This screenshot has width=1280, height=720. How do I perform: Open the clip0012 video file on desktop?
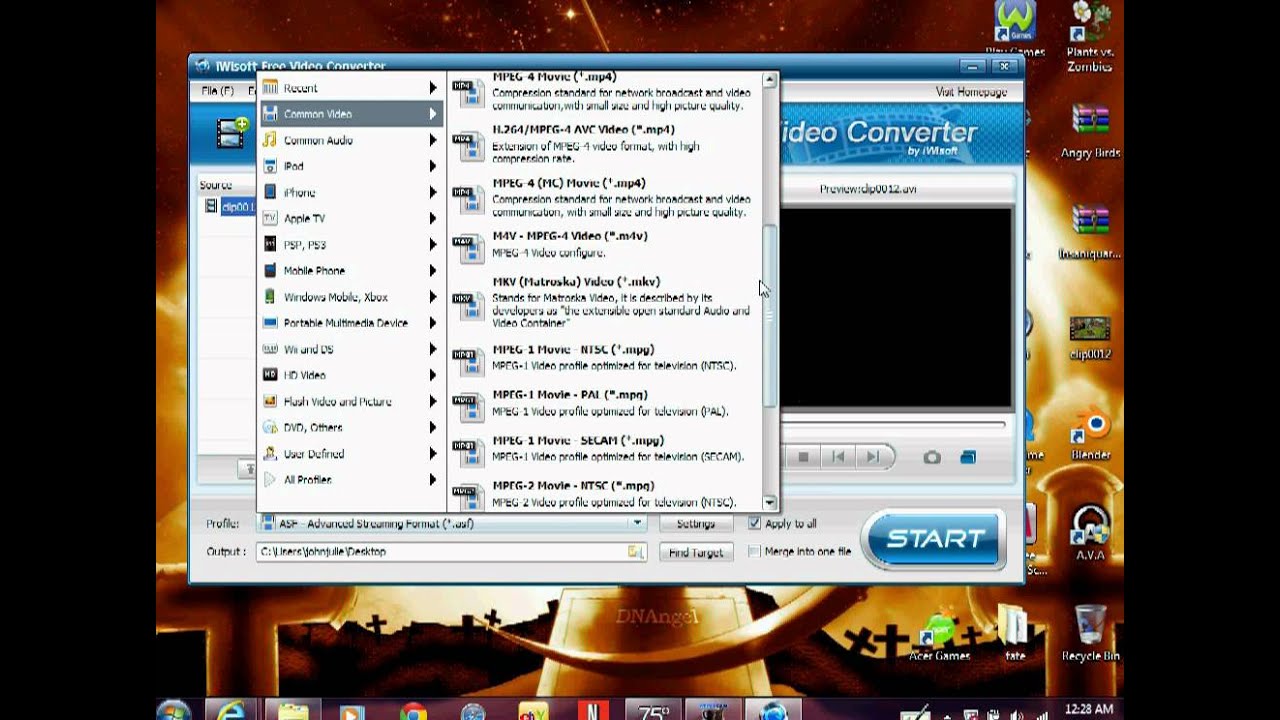1090,338
